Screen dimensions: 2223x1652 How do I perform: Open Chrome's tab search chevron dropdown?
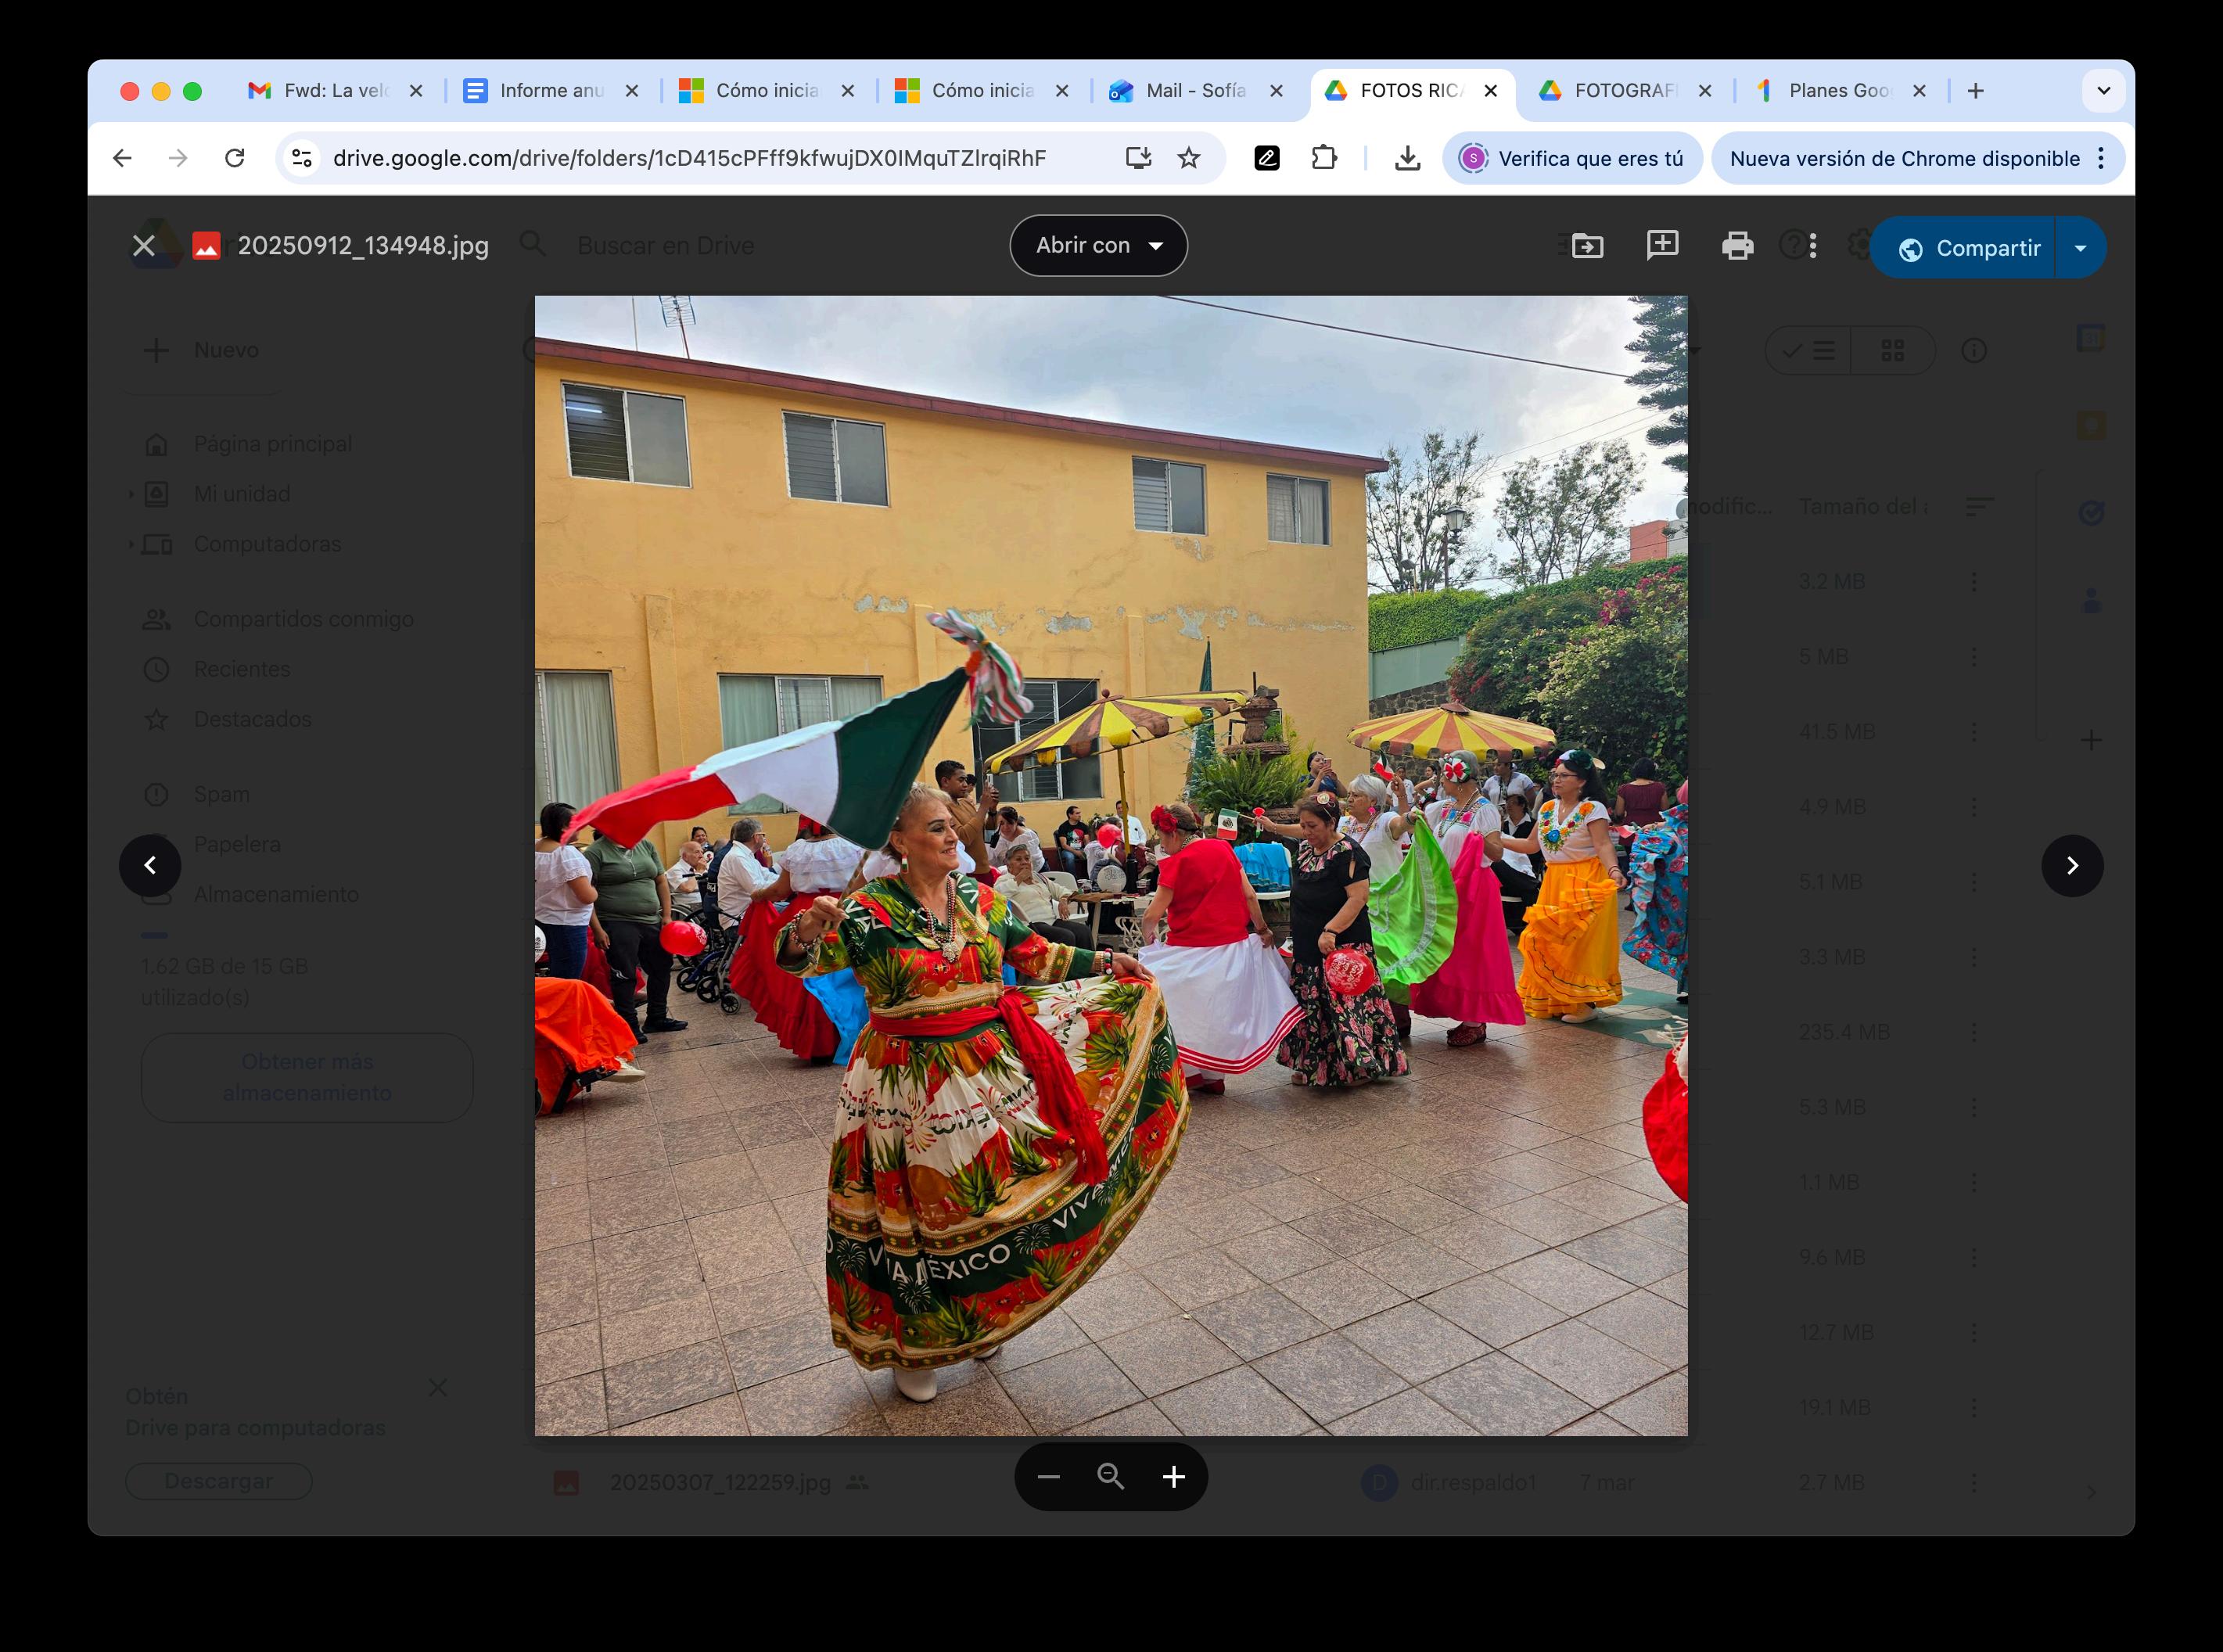2103,91
